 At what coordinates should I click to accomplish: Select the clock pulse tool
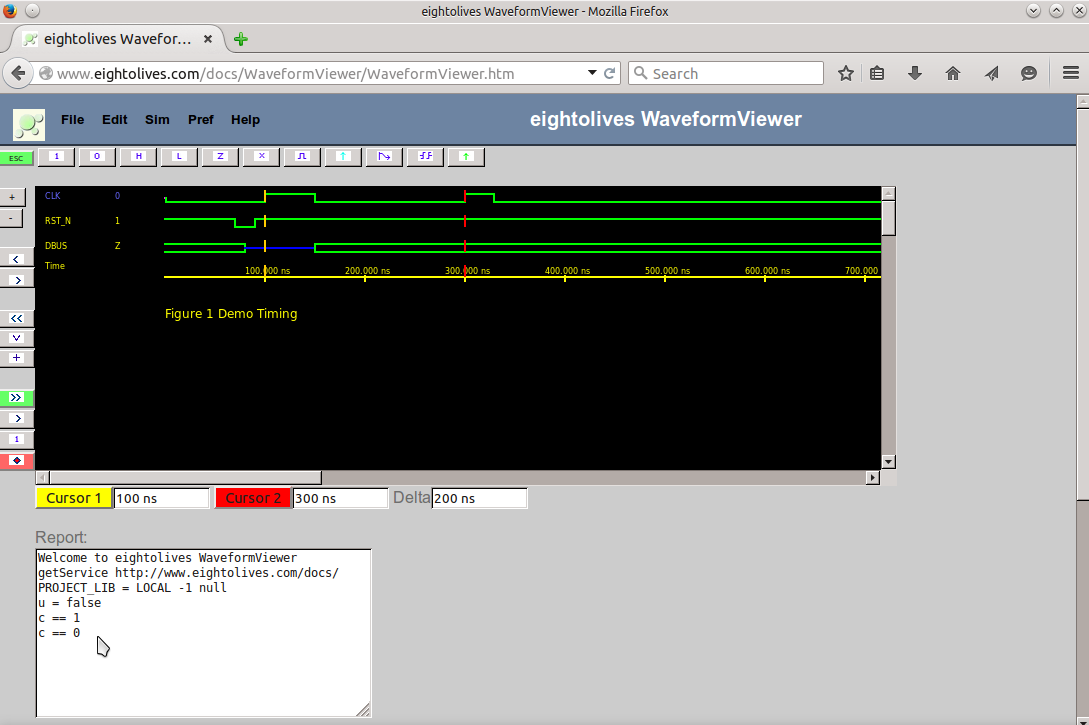coord(302,156)
